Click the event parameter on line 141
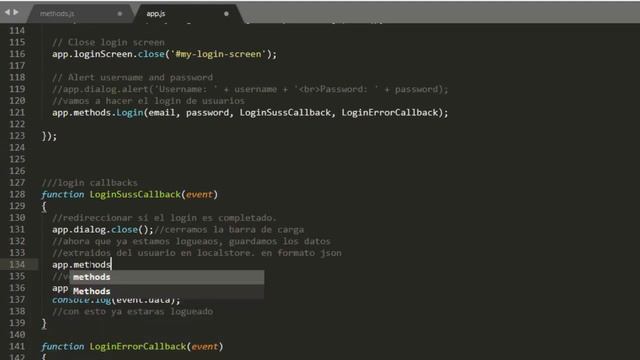Image resolution: width=640 pixels, height=360 pixels. (x=204, y=347)
